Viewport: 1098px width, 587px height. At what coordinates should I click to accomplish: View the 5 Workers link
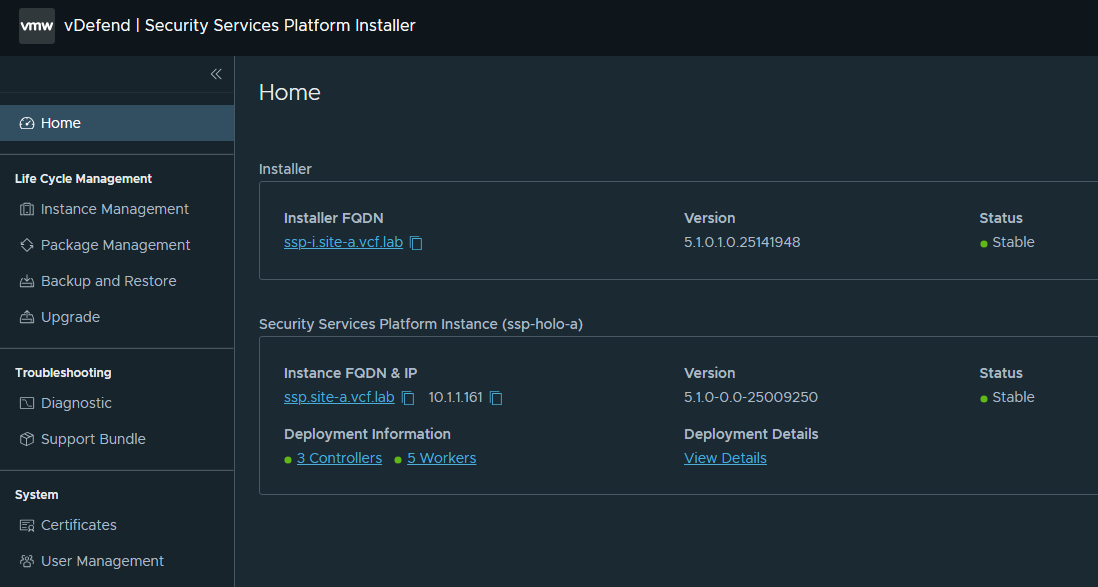(441, 458)
